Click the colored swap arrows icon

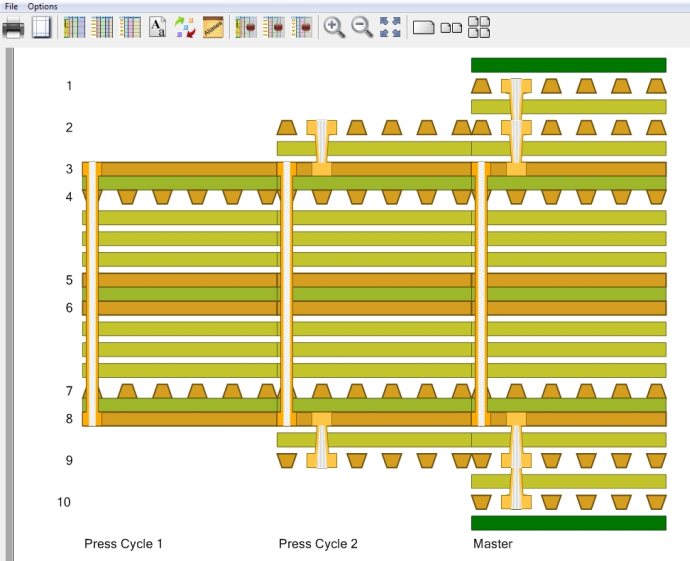click(x=185, y=28)
